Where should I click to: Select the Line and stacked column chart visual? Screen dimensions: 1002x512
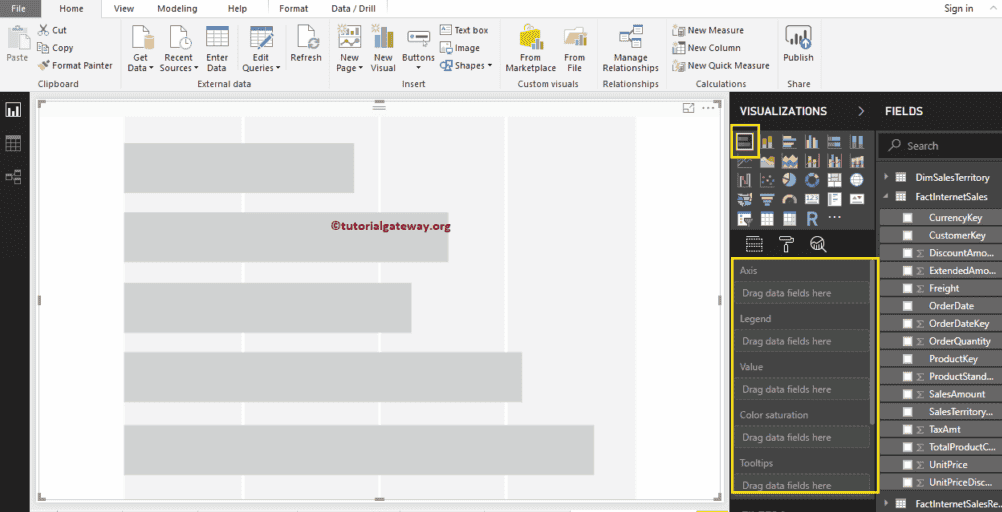pos(812,161)
